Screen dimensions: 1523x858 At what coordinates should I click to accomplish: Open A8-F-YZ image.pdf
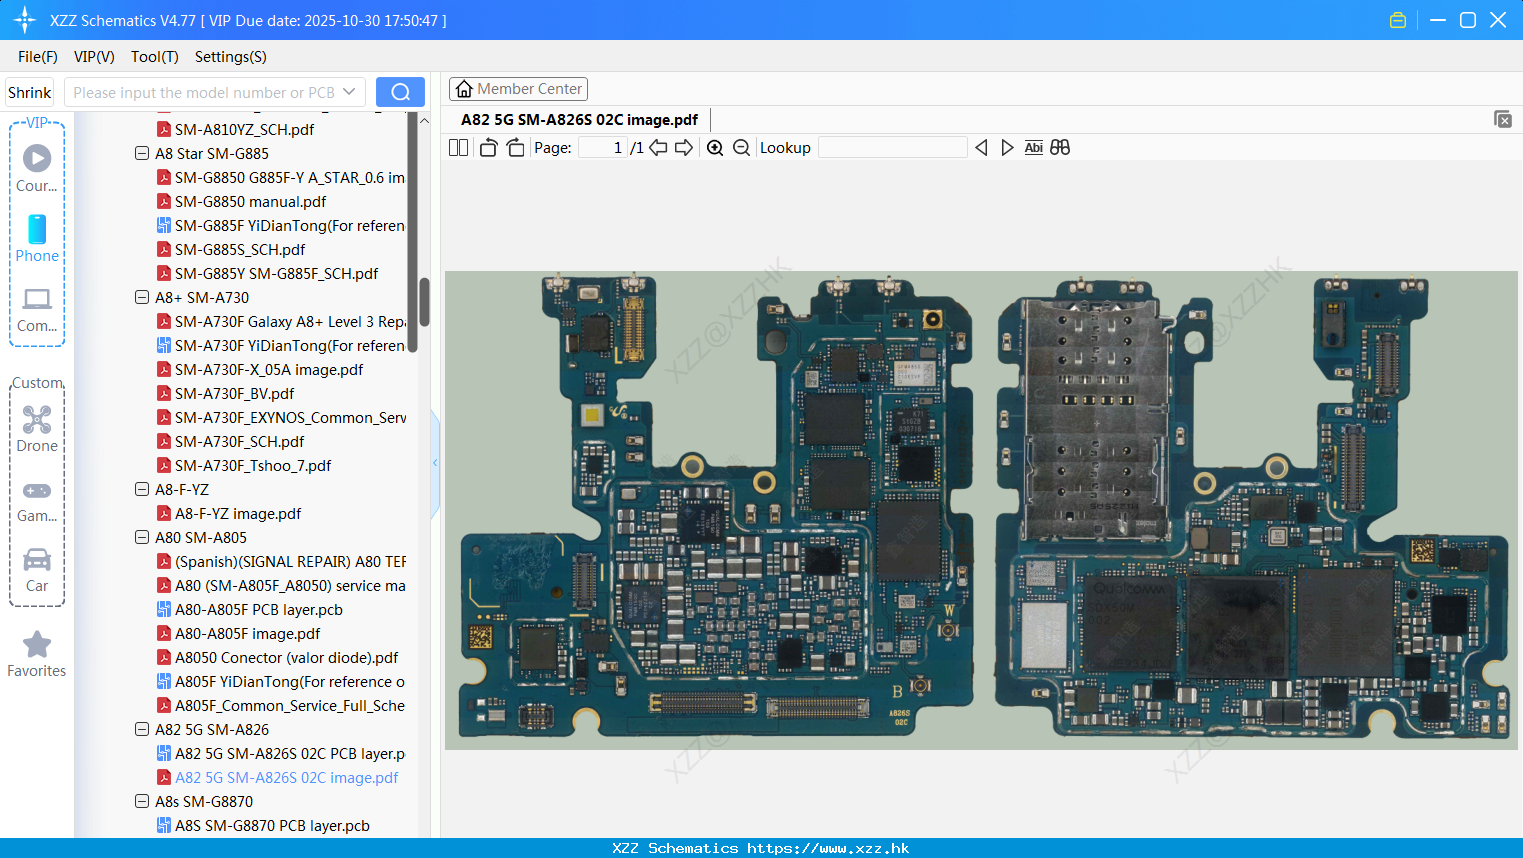[x=238, y=513]
